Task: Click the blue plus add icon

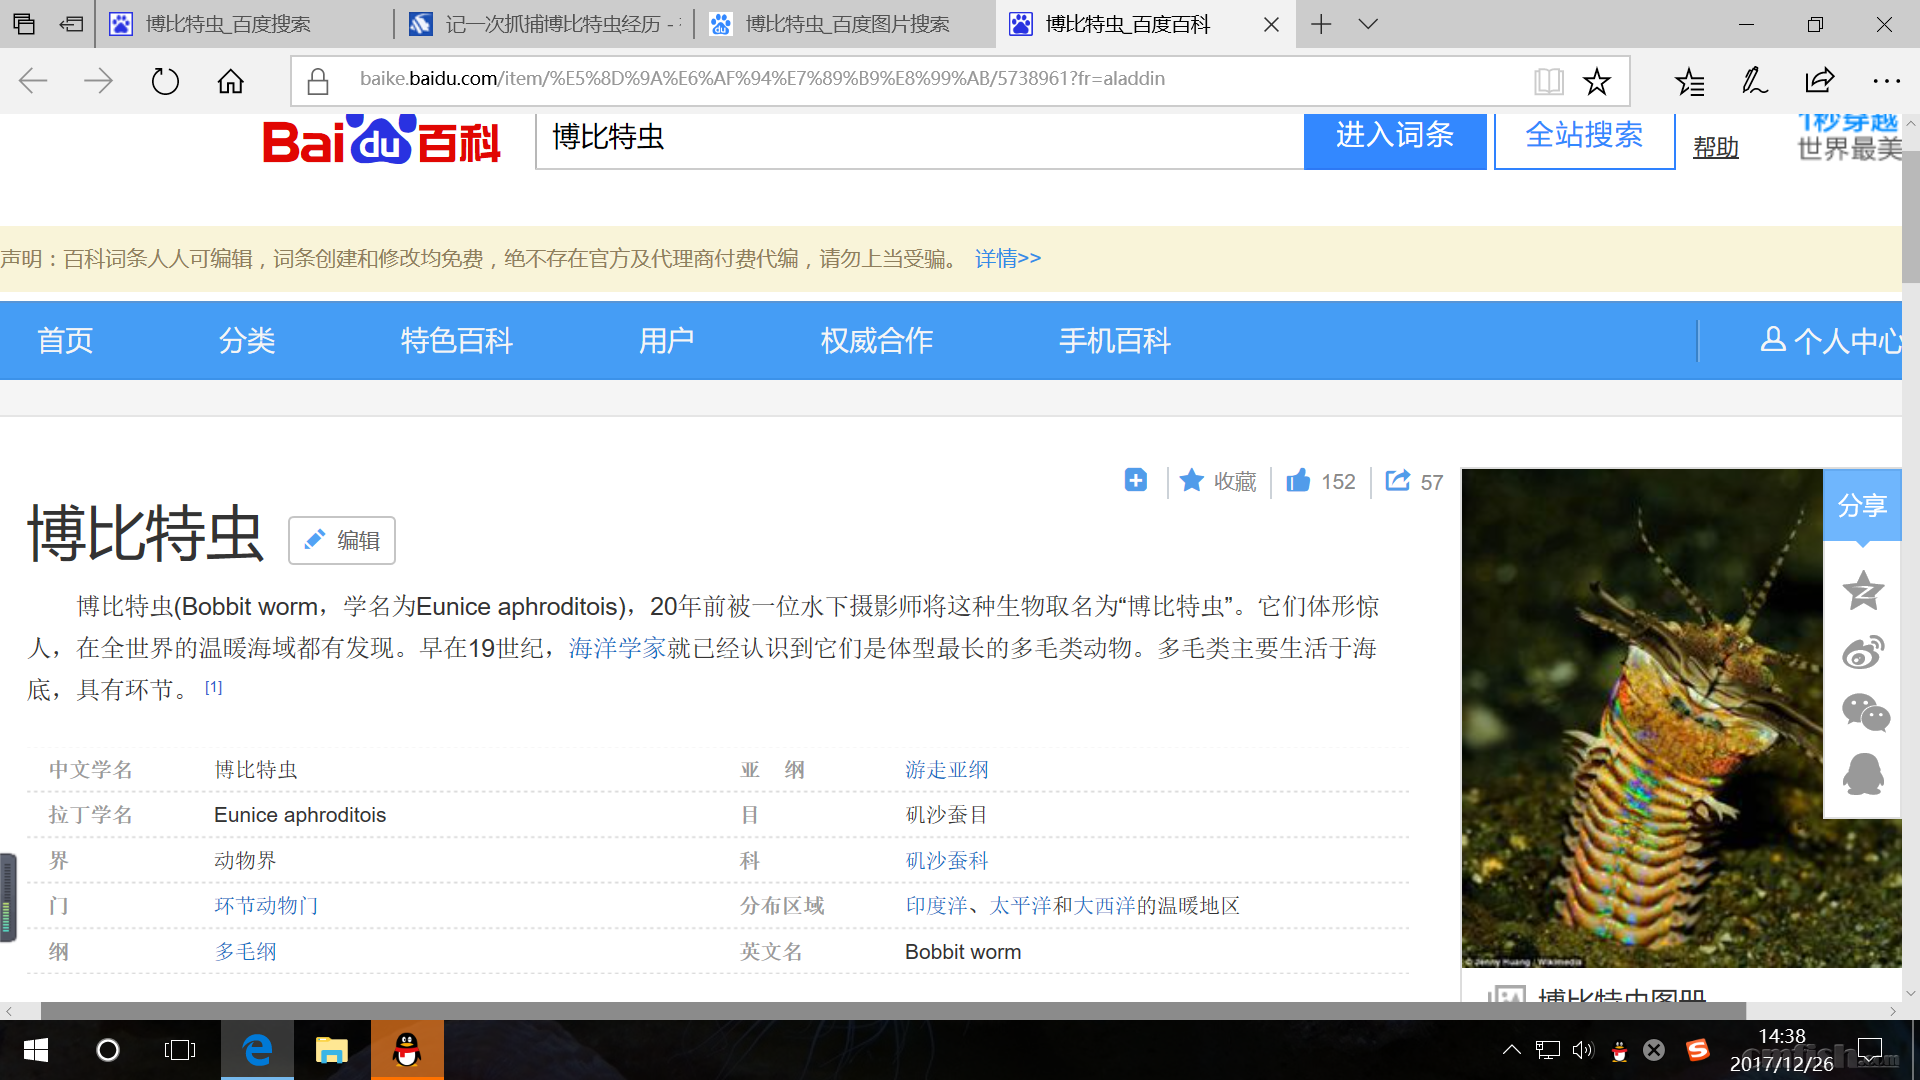Action: 1136,480
